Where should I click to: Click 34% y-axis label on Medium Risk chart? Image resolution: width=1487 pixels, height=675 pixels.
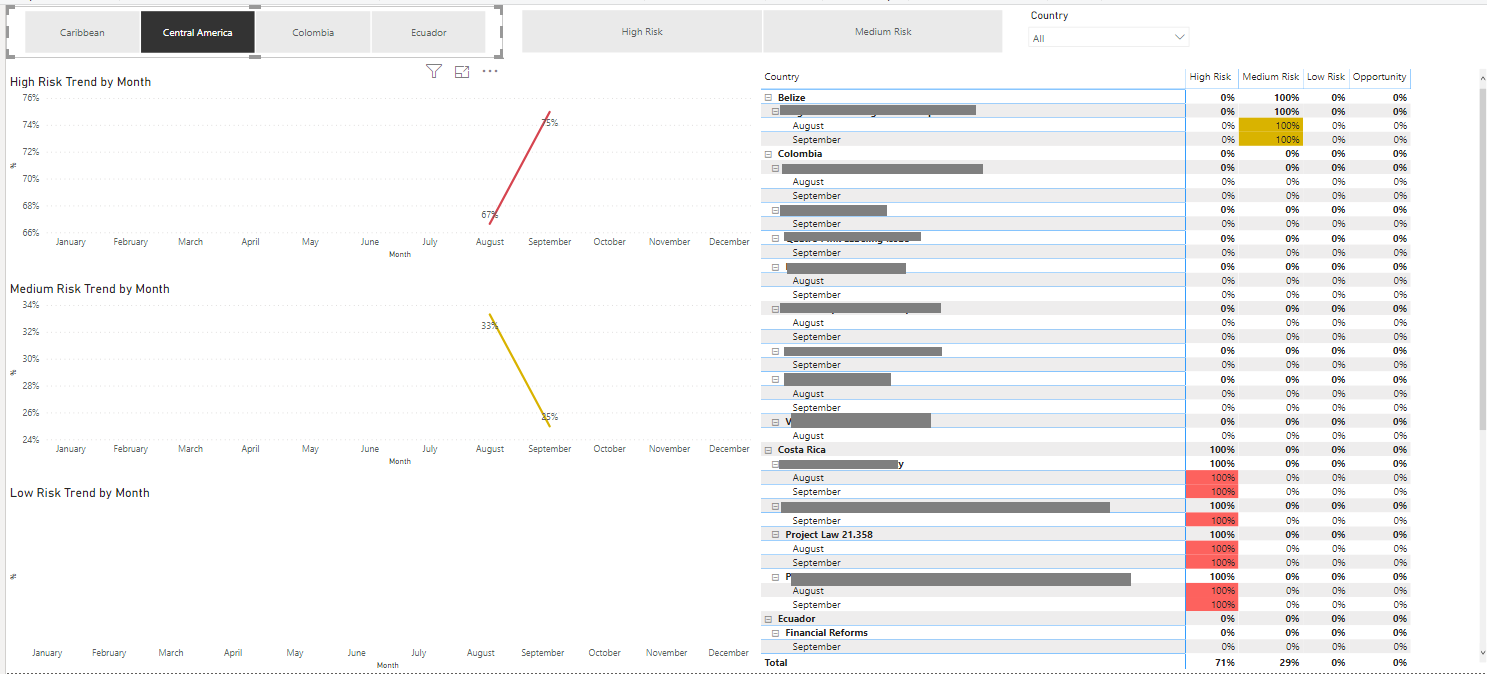[30, 305]
